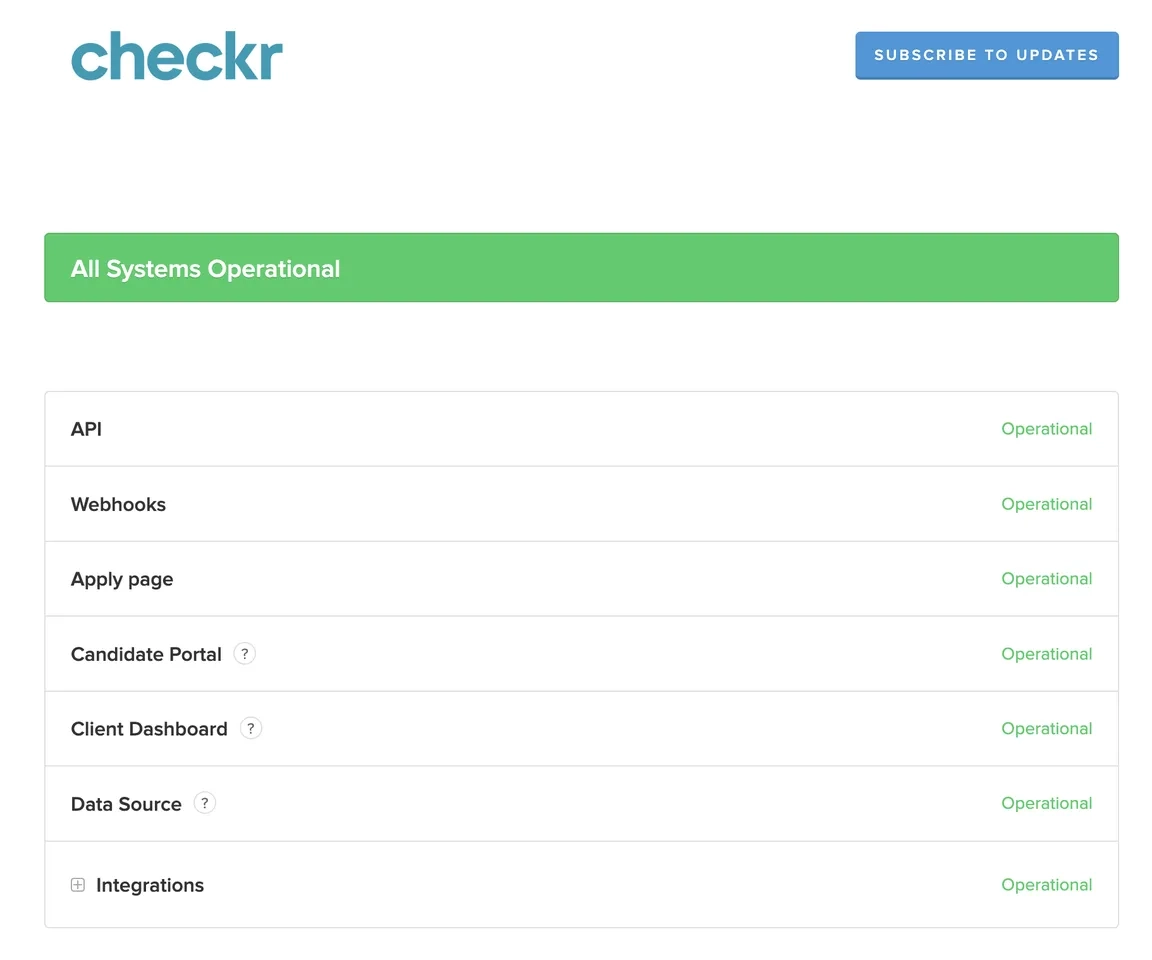This screenshot has height=960, width=1152.
Task: Select the Webhooks component name
Action: point(118,505)
